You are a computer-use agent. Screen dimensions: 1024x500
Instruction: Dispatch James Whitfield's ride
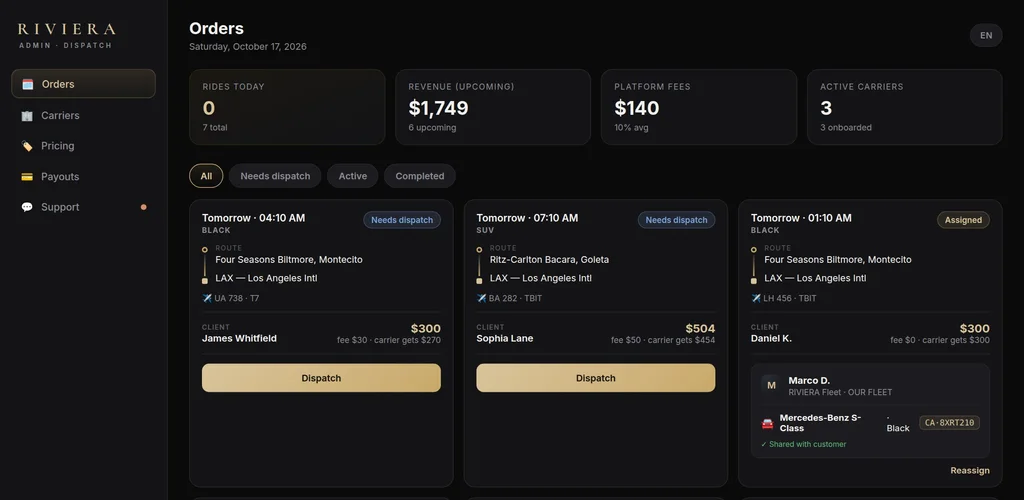point(321,378)
